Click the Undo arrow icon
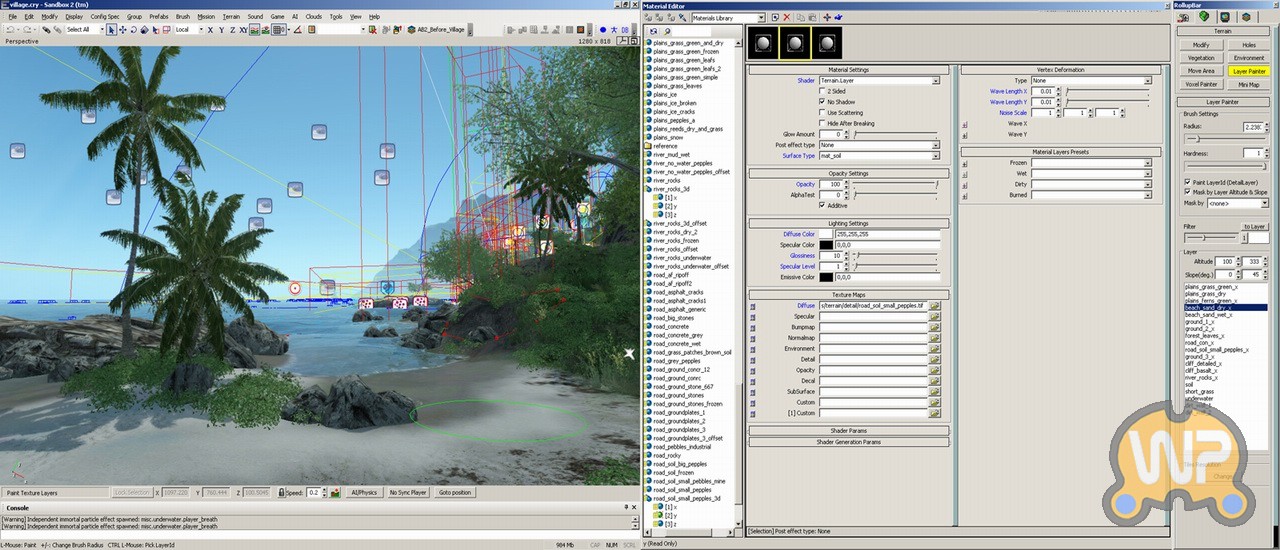Screen dimensions: 1280x550 10,30
